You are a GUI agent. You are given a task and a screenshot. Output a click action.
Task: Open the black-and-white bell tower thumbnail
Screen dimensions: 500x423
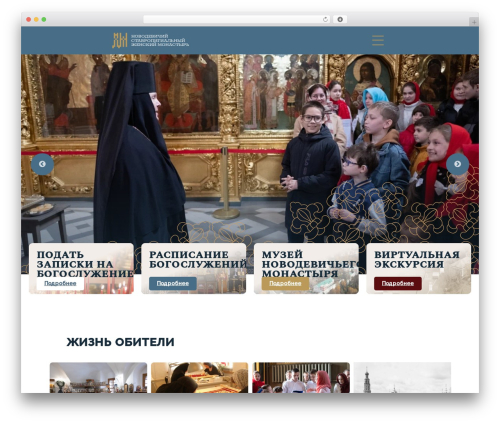coord(402,378)
